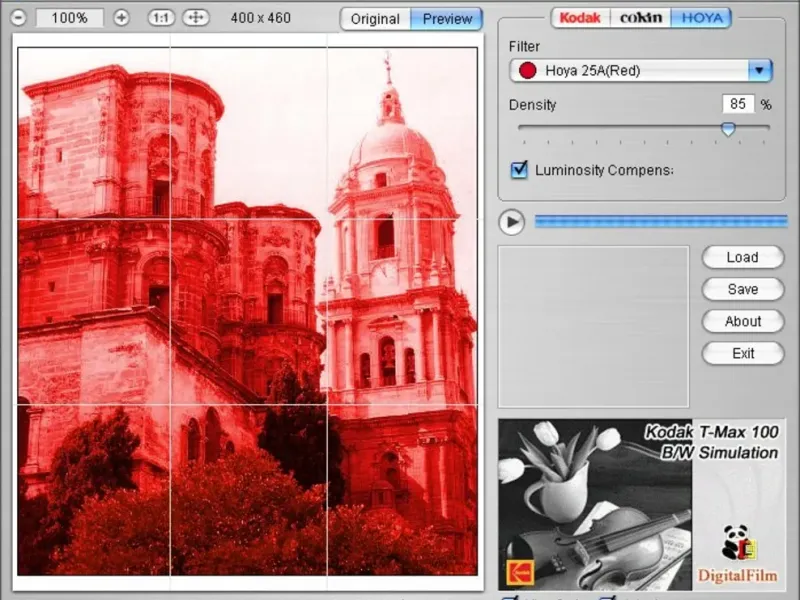Click the Density slider handle

pos(728,129)
